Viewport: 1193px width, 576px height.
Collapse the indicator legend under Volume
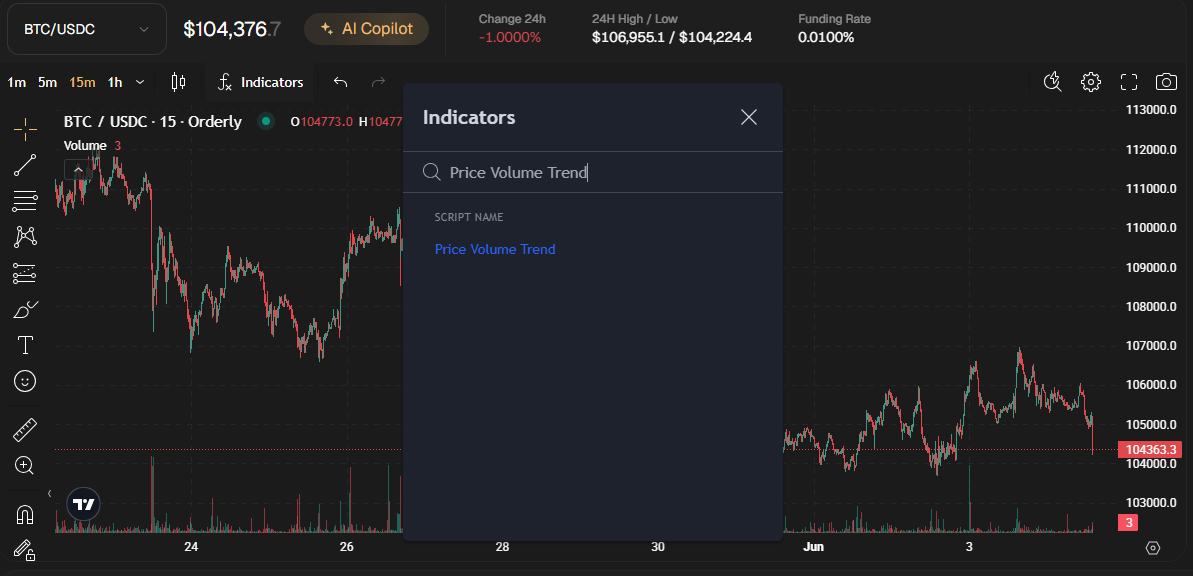[78, 169]
